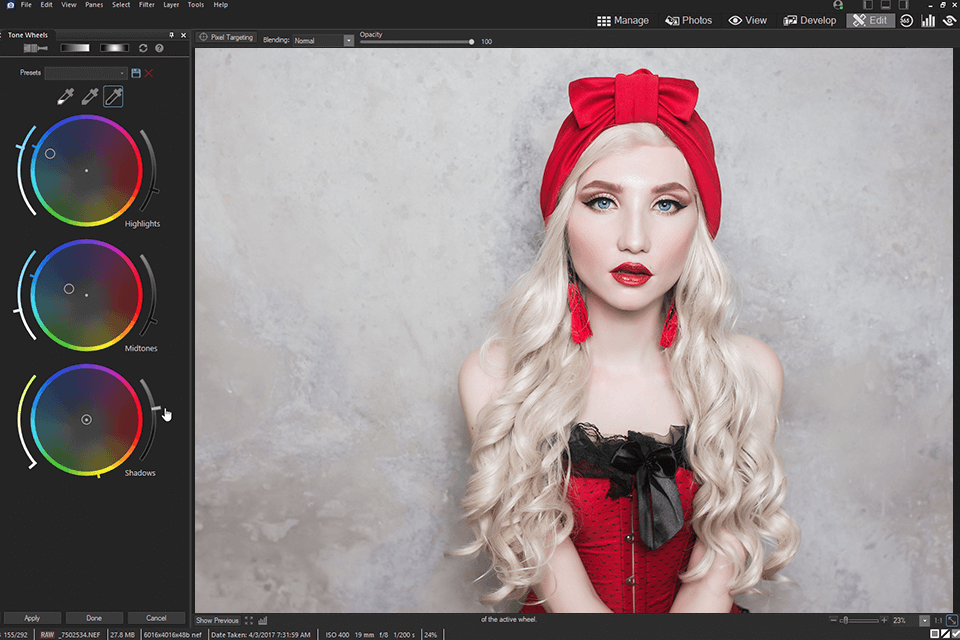Open the 365 mode icon
Image resolution: width=960 pixels, height=640 pixels.
click(x=906, y=20)
